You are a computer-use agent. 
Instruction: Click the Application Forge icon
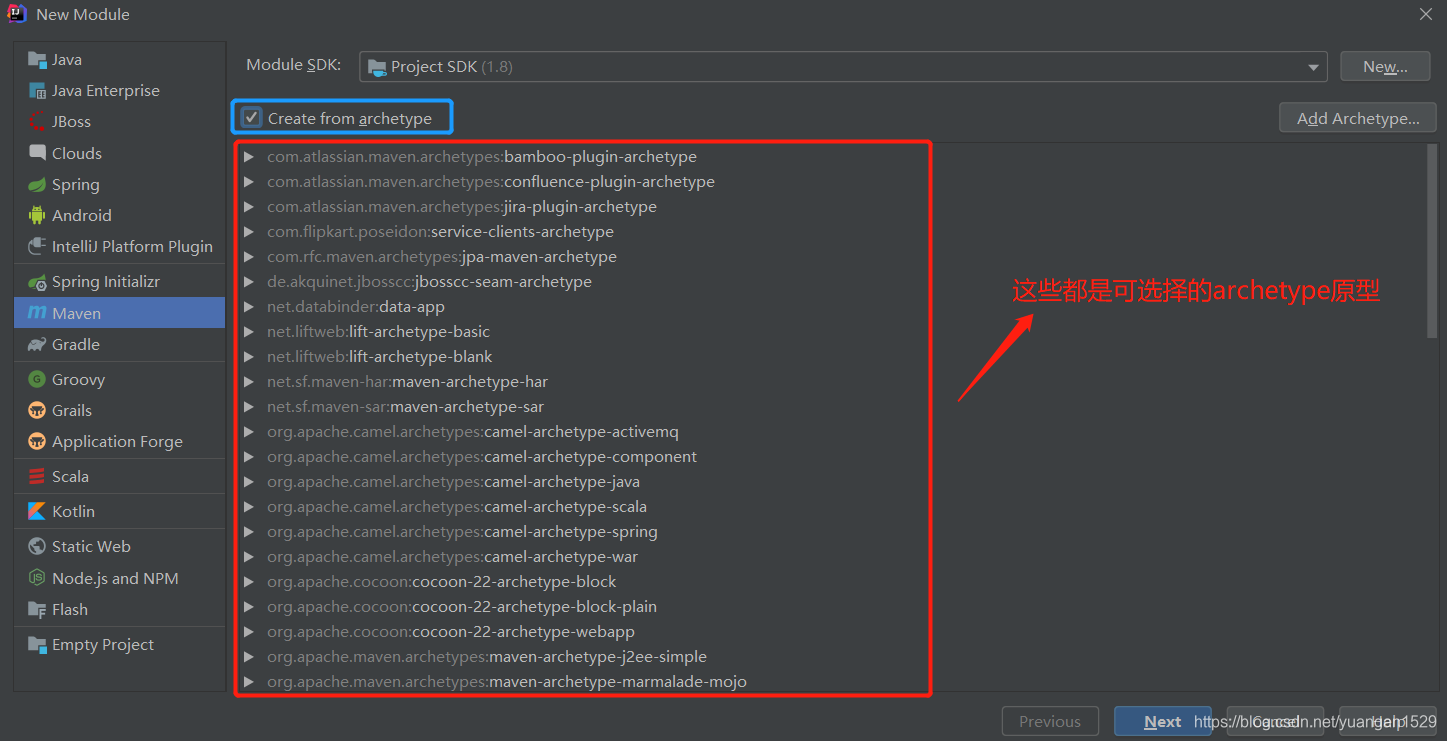click(37, 441)
